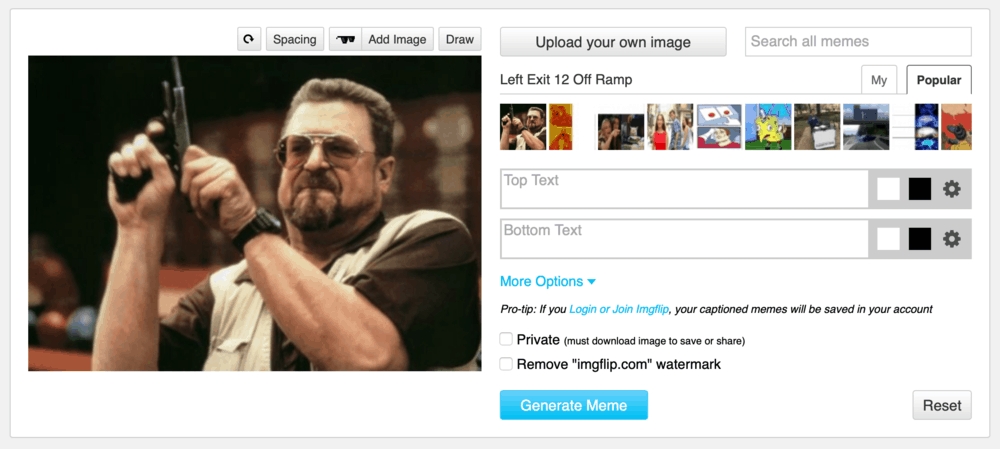The image size is (1000, 449).
Task: Switch to the Popular templates tab
Action: coord(938,80)
